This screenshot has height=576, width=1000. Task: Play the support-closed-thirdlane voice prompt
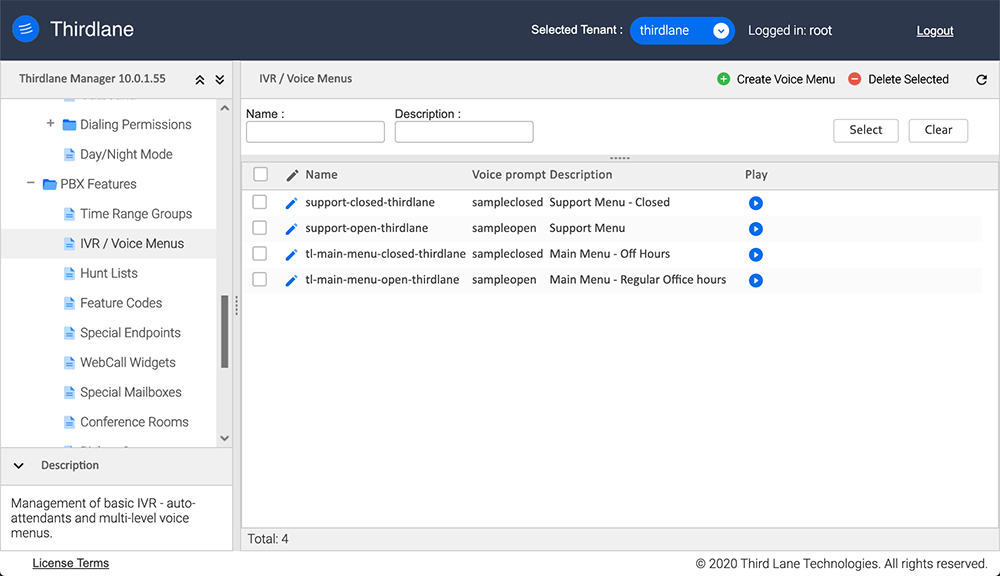click(756, 203)
